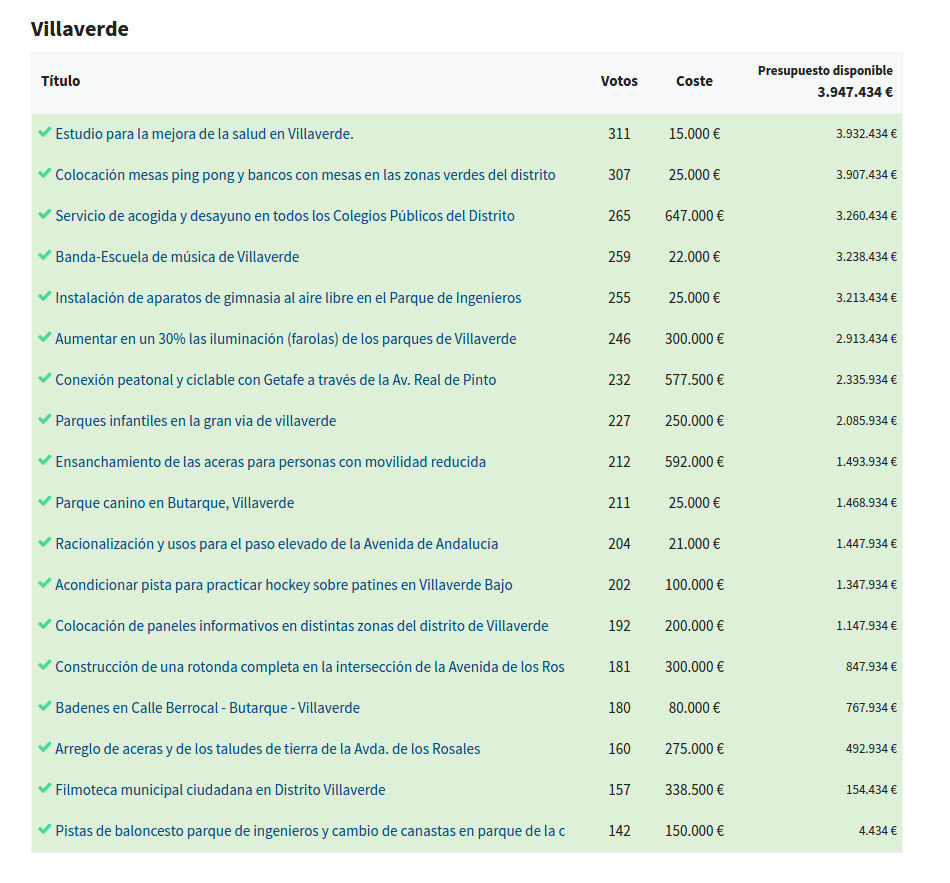Click check icon next to Conexión peatonal y ciclable
The width and height of the screenshot is (950, 883).
(44, 378)
